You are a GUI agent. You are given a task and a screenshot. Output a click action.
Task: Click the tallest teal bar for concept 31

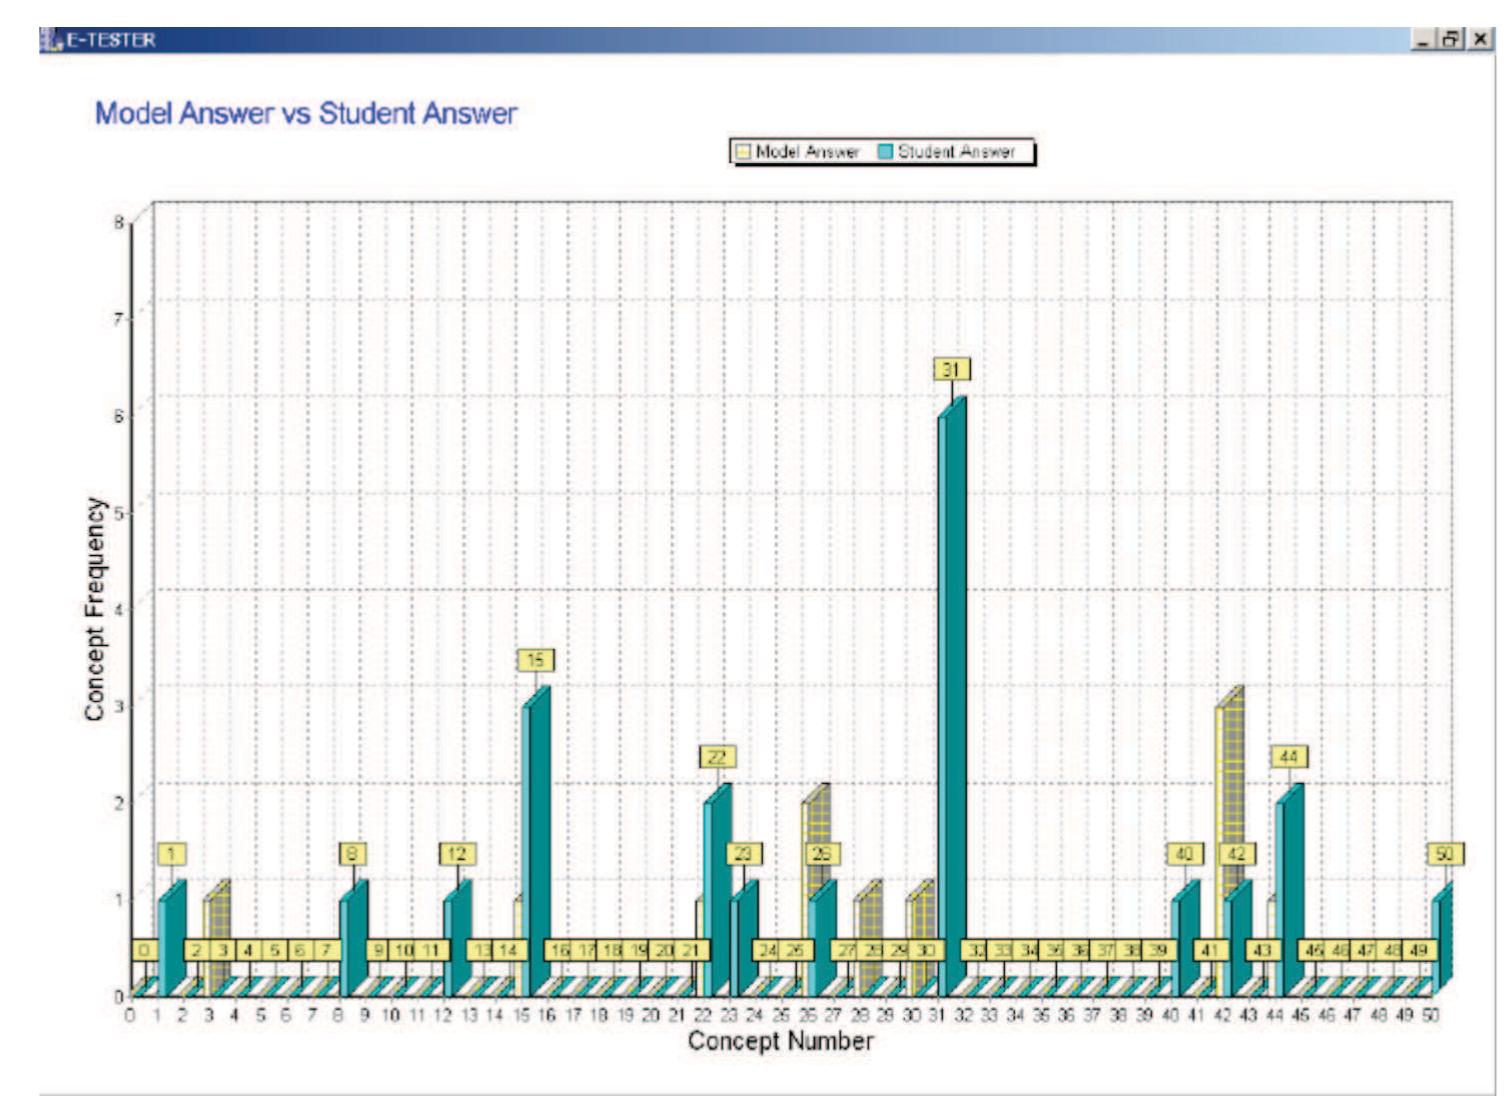click(952, 696)
